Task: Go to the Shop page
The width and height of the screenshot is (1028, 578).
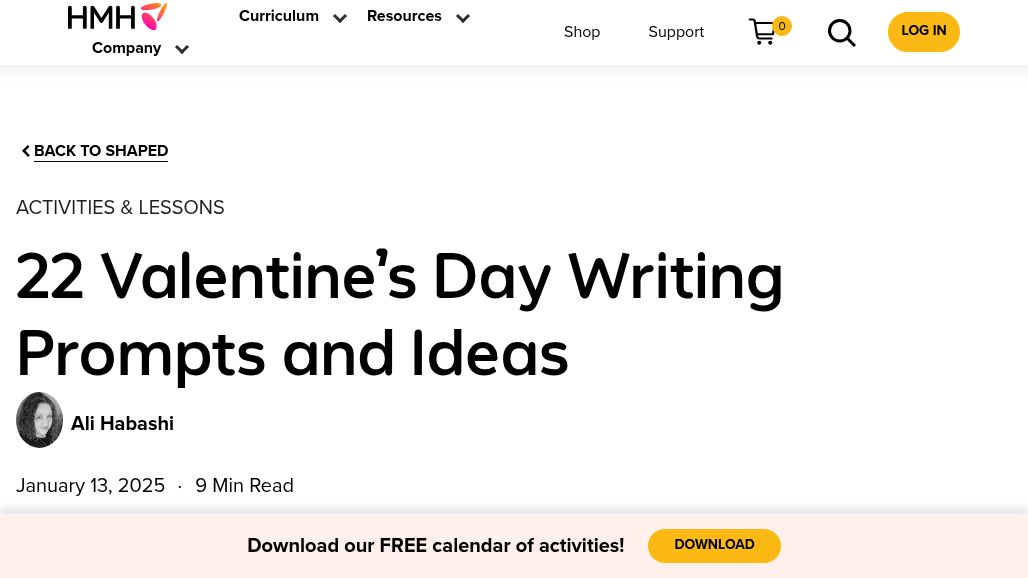Action: pyautogui.click(x=582, y=33)
